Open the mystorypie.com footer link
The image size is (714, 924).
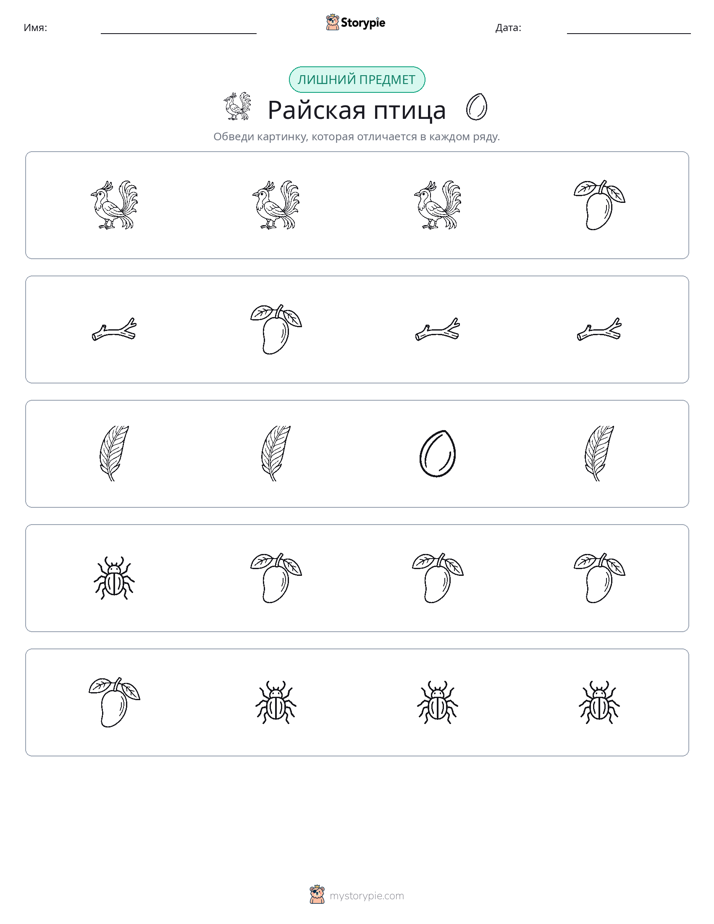point(366,896)
